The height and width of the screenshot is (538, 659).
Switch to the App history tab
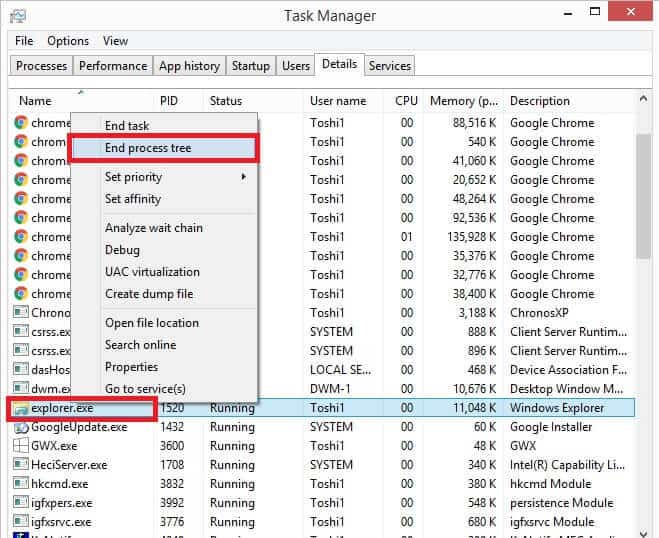click(190, 66)
